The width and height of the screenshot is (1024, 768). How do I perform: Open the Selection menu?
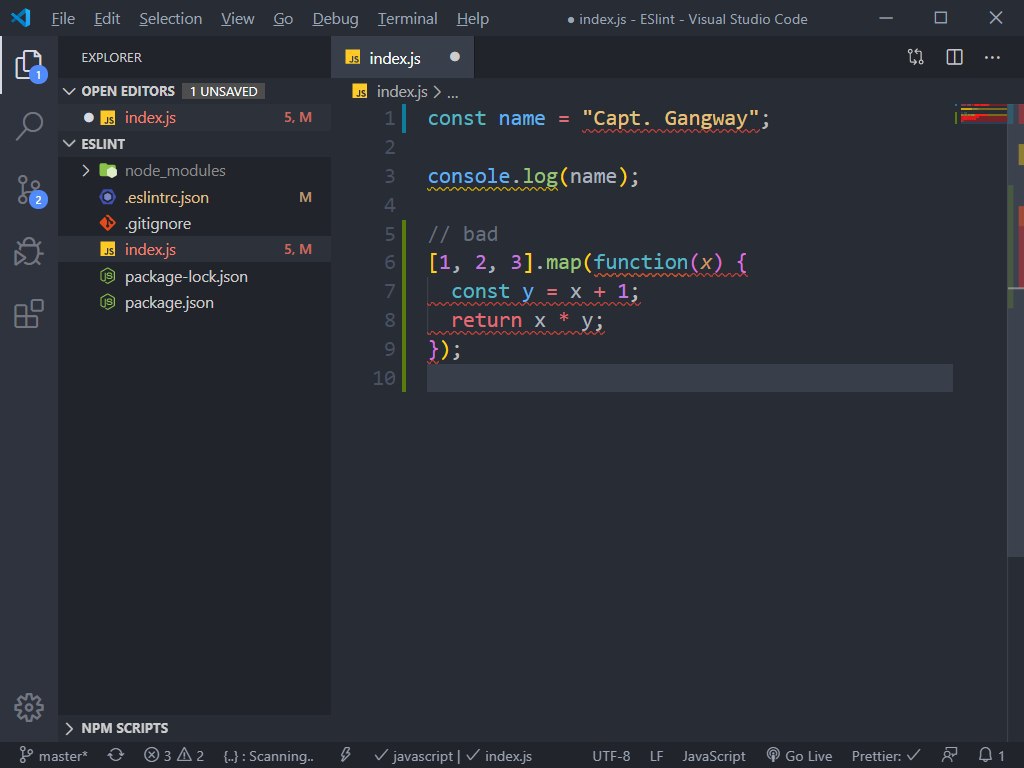click(x=170, y=18)
